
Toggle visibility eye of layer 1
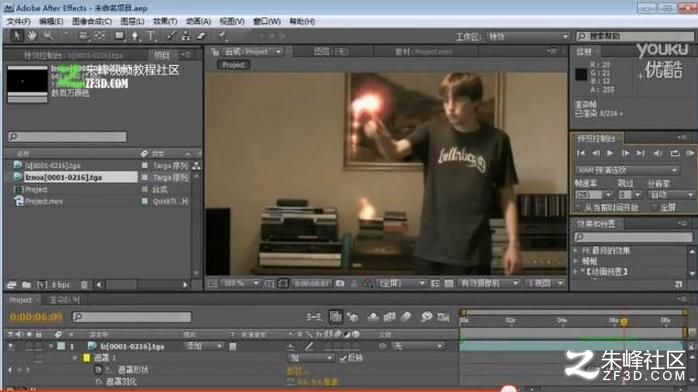point(11,346)
